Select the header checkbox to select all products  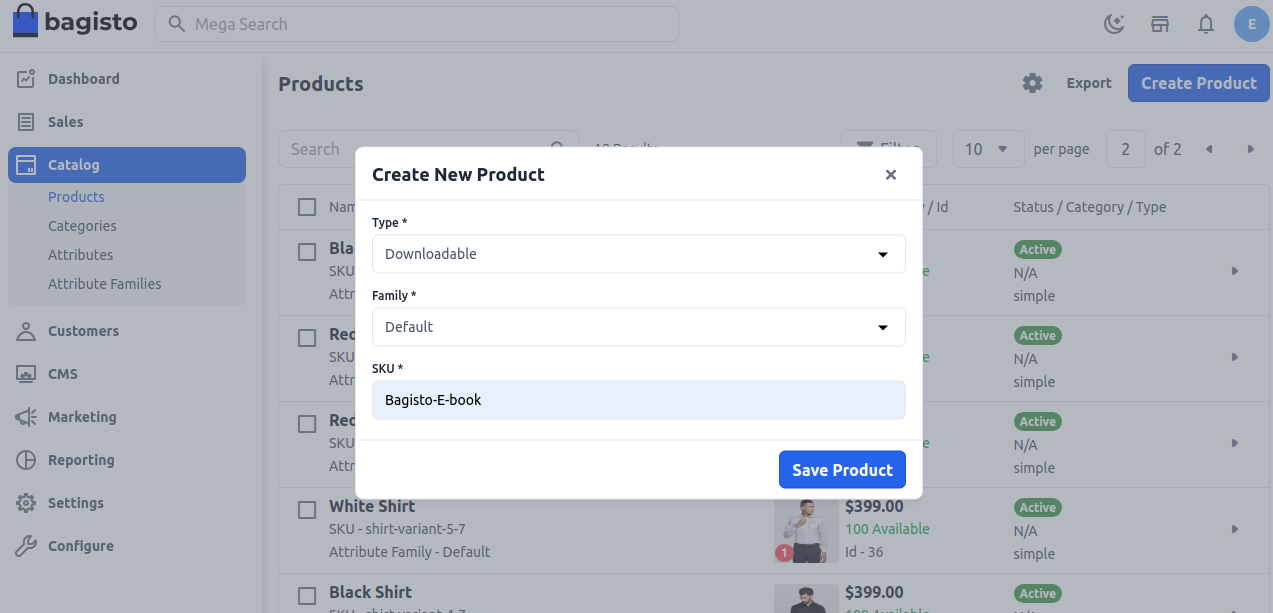pyautogui.click(x=306, y=206)
